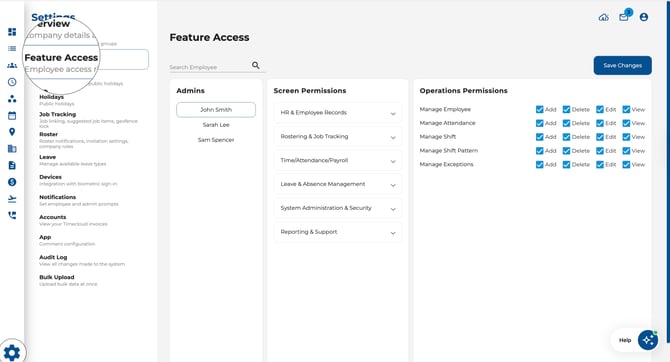This screenshot has width=670, height=362.
Task: Click the settings gear icon
Action: click(x=12, y=353)
